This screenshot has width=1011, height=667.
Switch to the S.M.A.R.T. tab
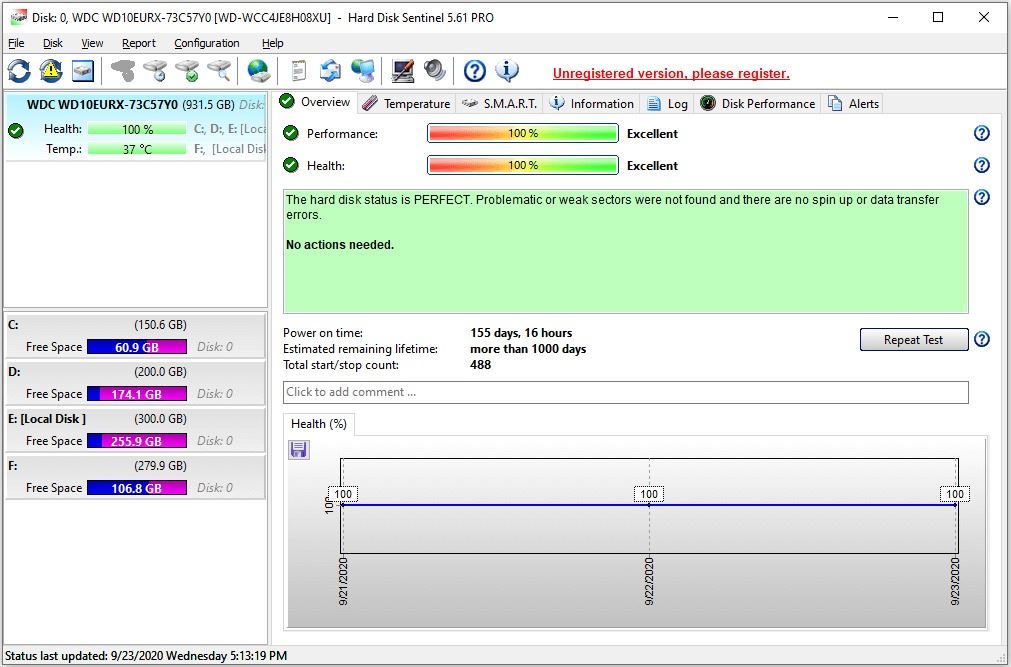[x=500, y=103]
